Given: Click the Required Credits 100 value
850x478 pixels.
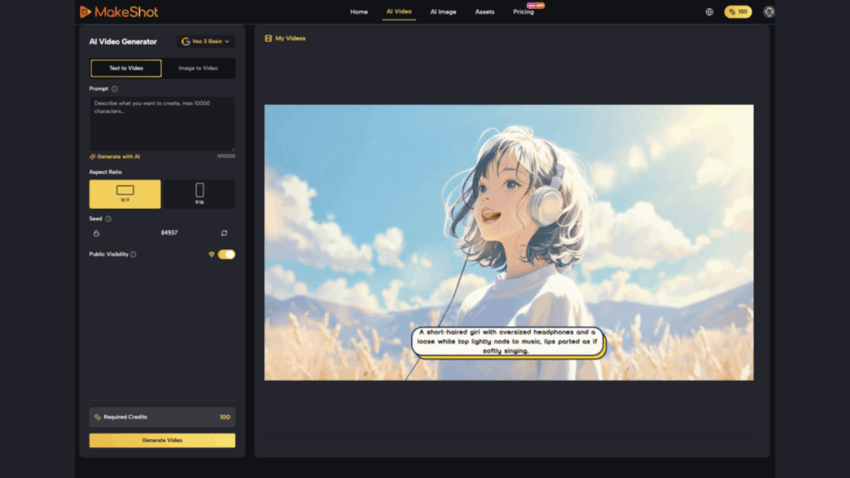Looking at the screenshot, I should click(x=224, y=417).
